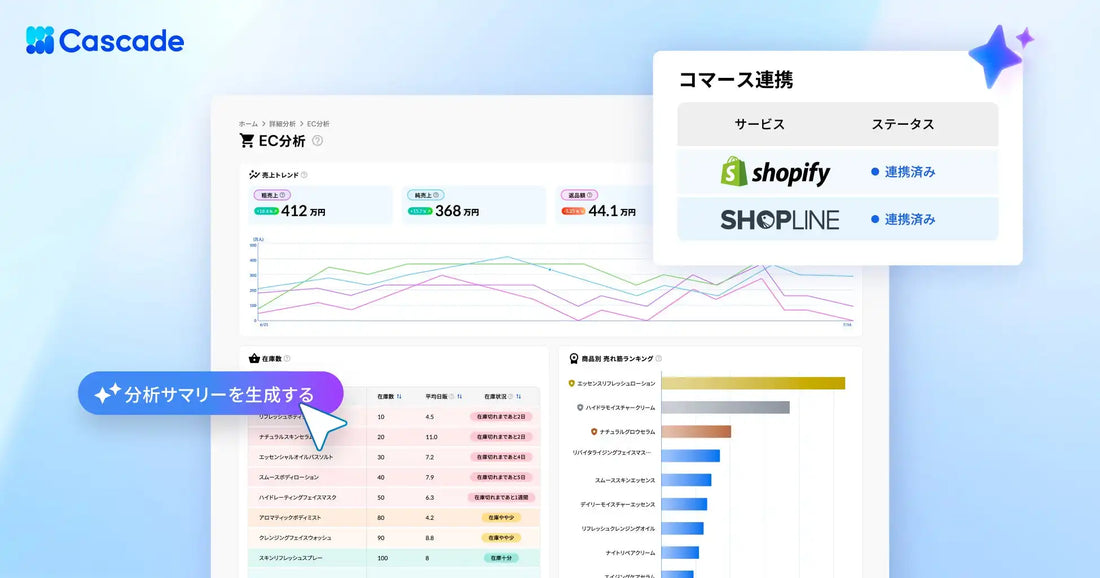This screenshot has width=1100, height=578.
Task: Click the silver bar for ハイドラモイスチャークリーム
Action: coord(725,408)
